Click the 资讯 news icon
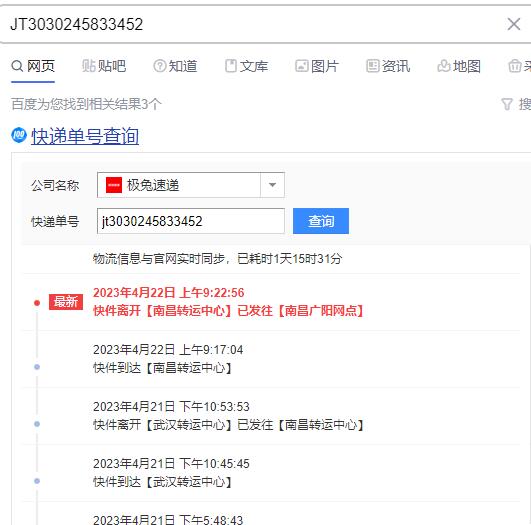 point(373,66)
